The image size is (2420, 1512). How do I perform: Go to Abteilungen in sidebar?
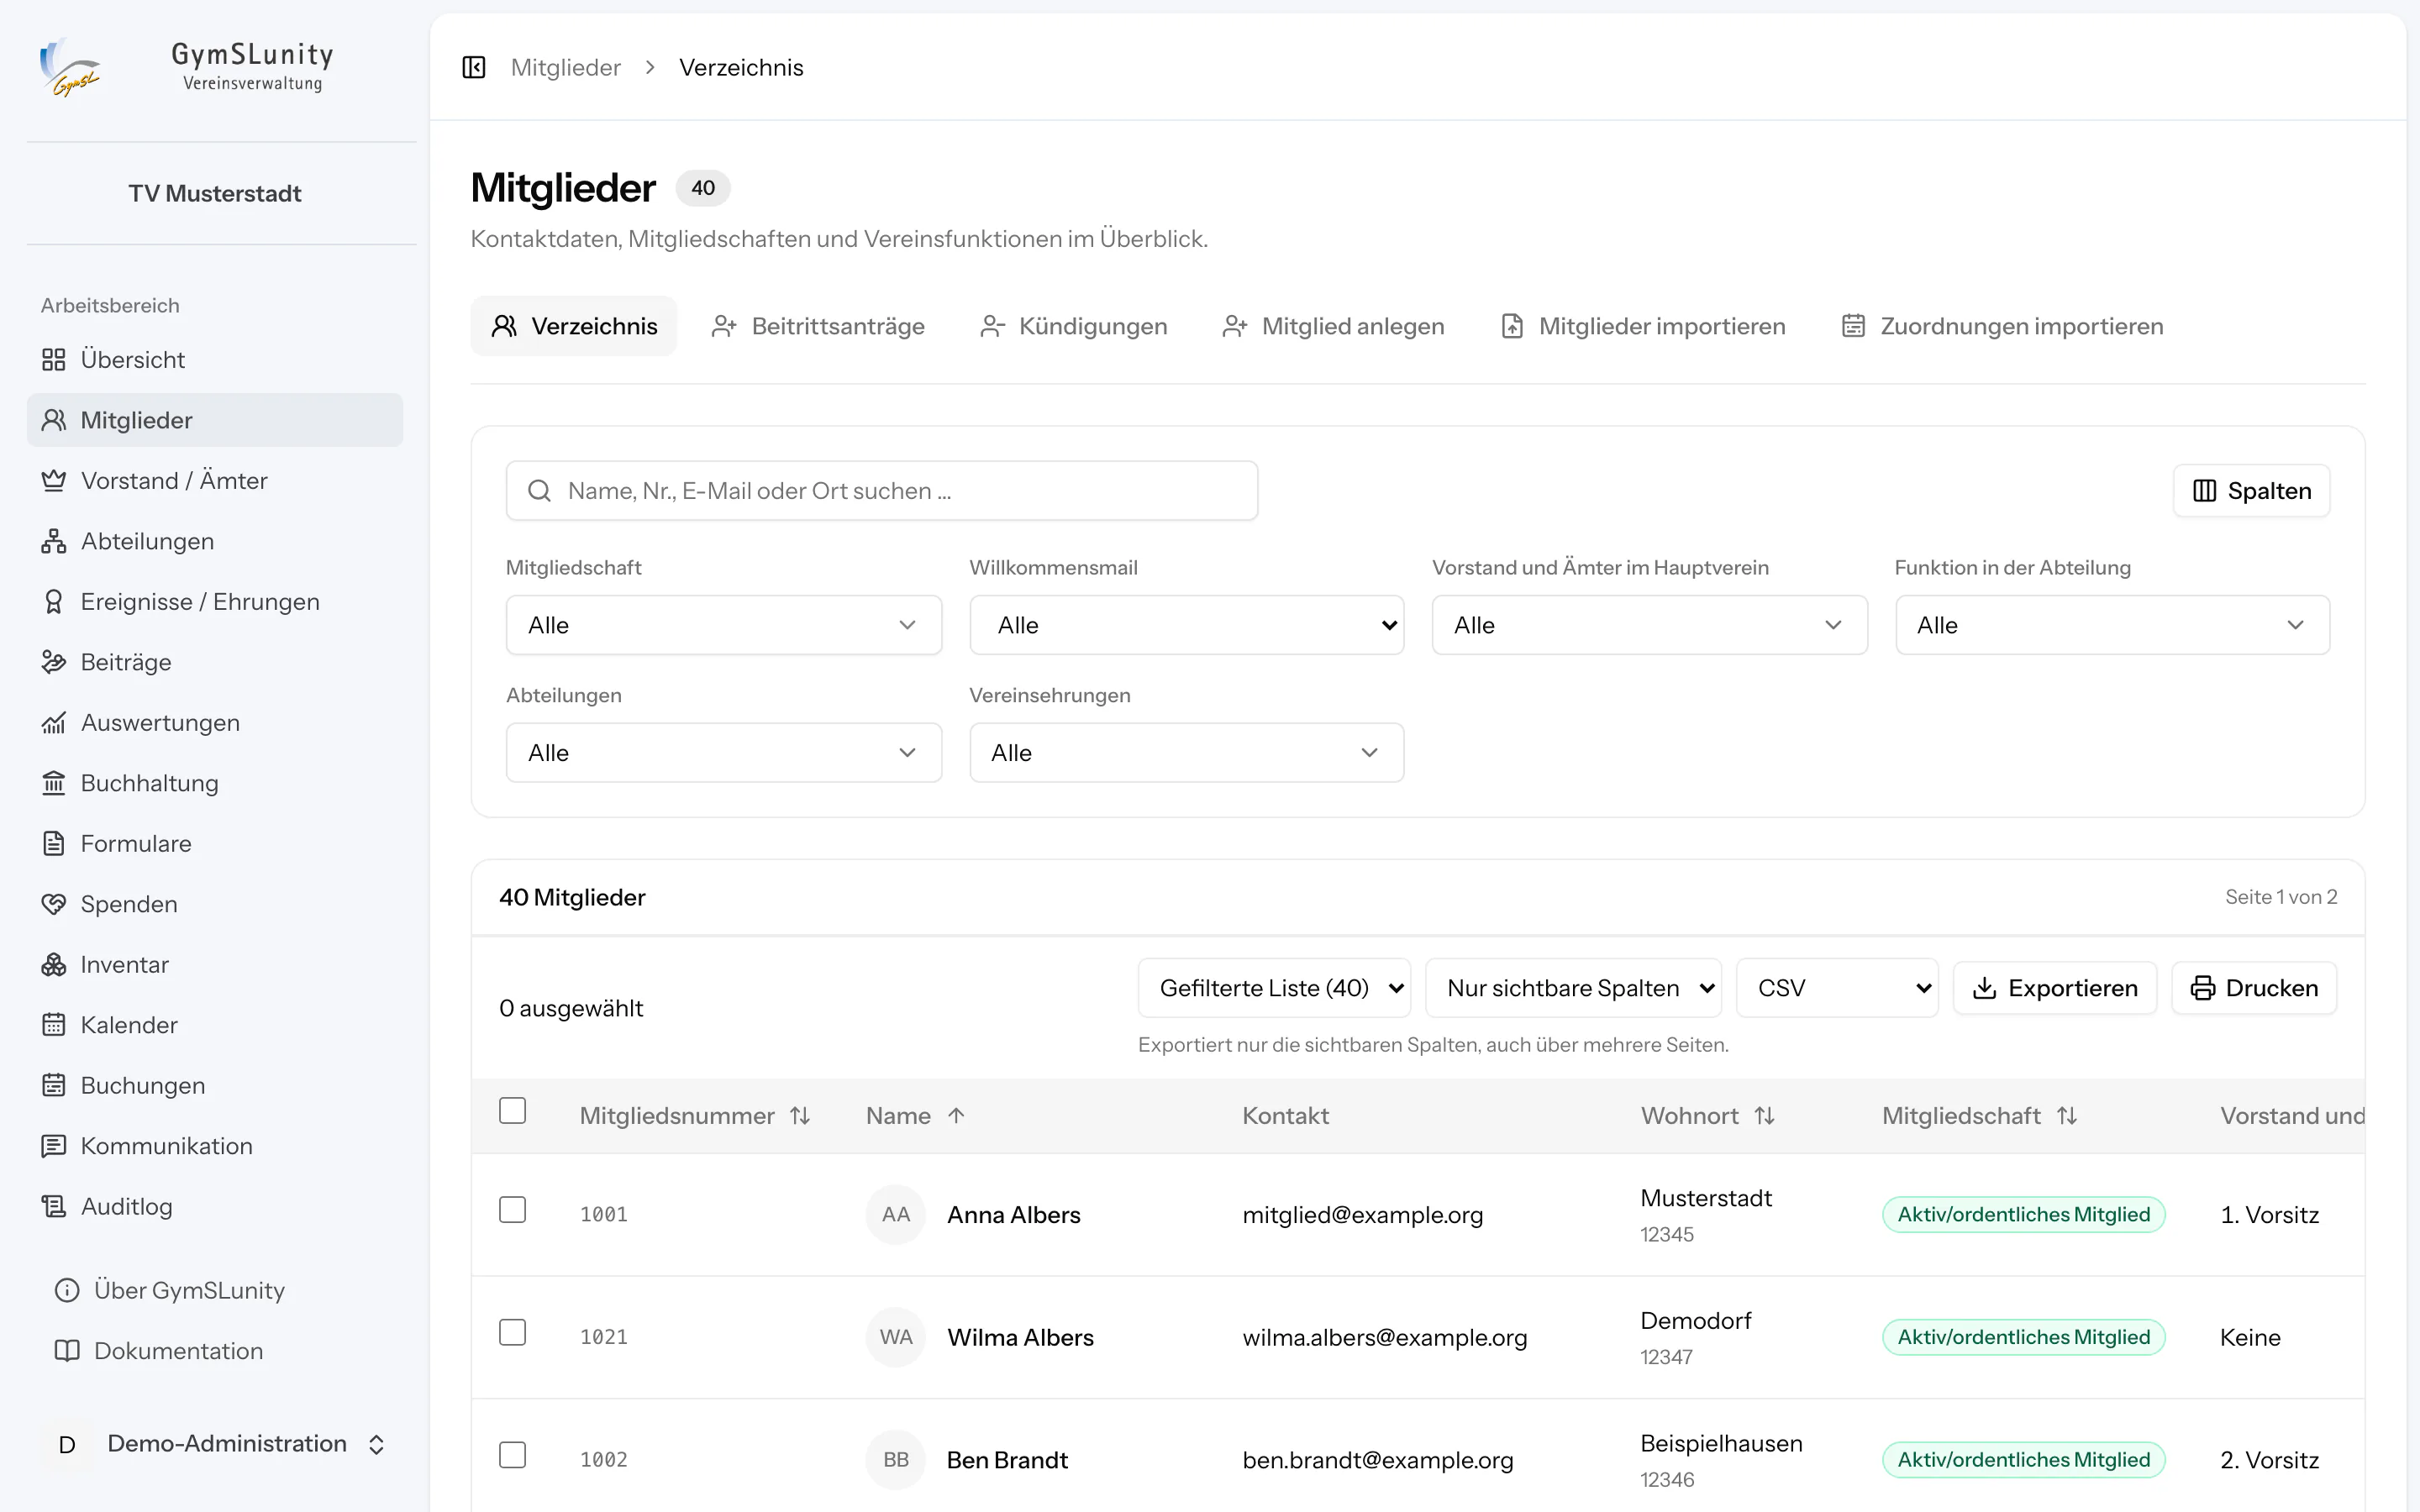click(x=214, y=541)
